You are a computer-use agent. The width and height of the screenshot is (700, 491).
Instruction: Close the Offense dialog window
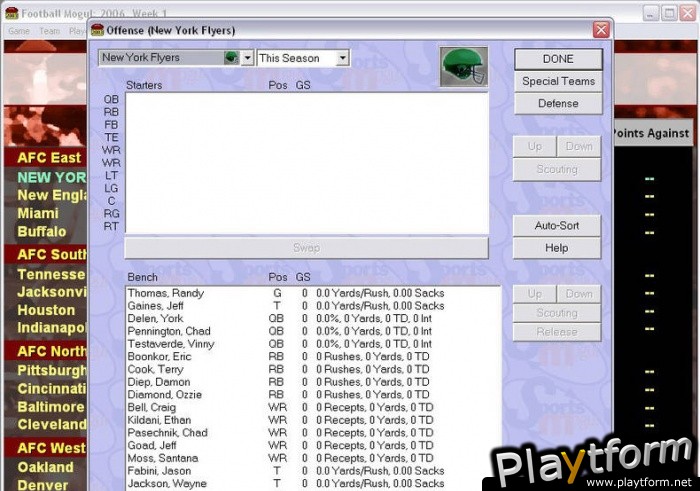pos(601,30)
